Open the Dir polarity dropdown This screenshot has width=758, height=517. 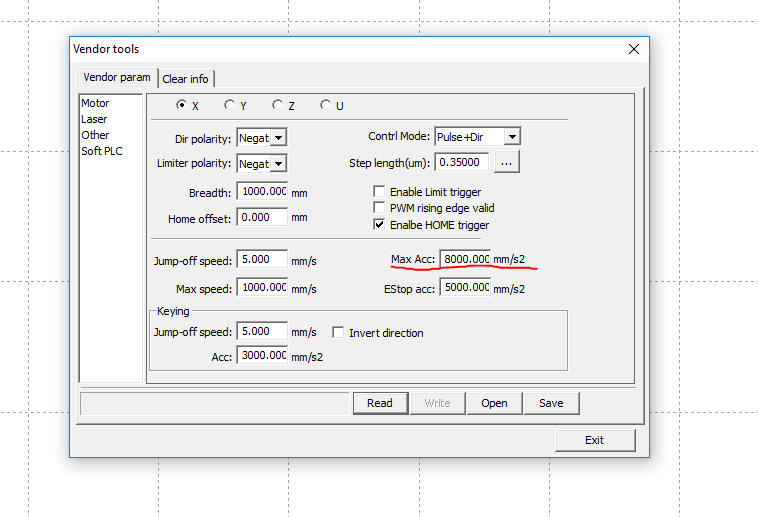(278, 137)
